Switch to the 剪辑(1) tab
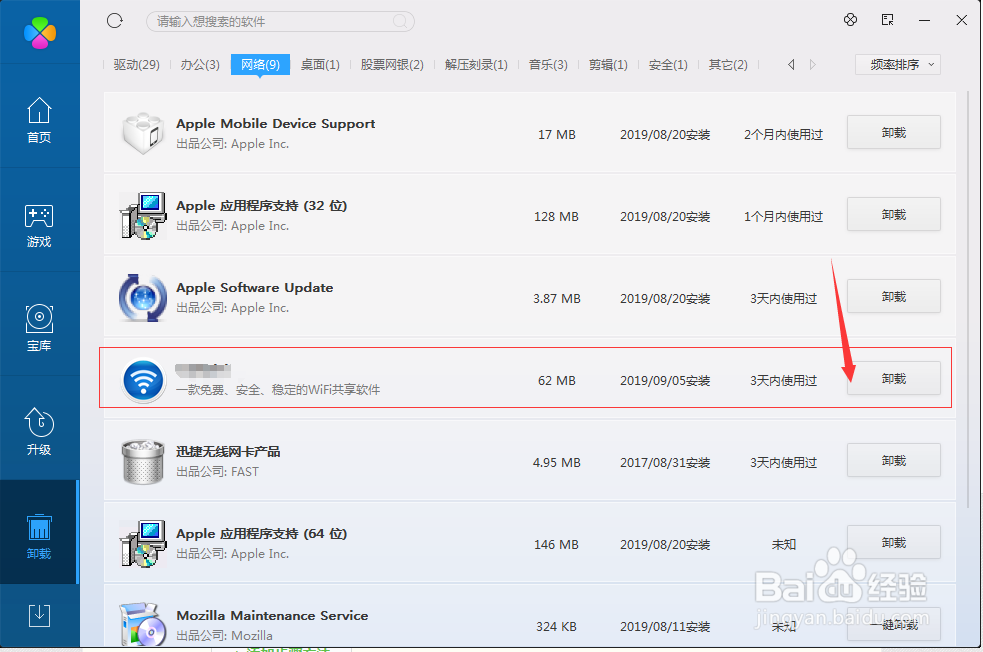 coord(608,65)
